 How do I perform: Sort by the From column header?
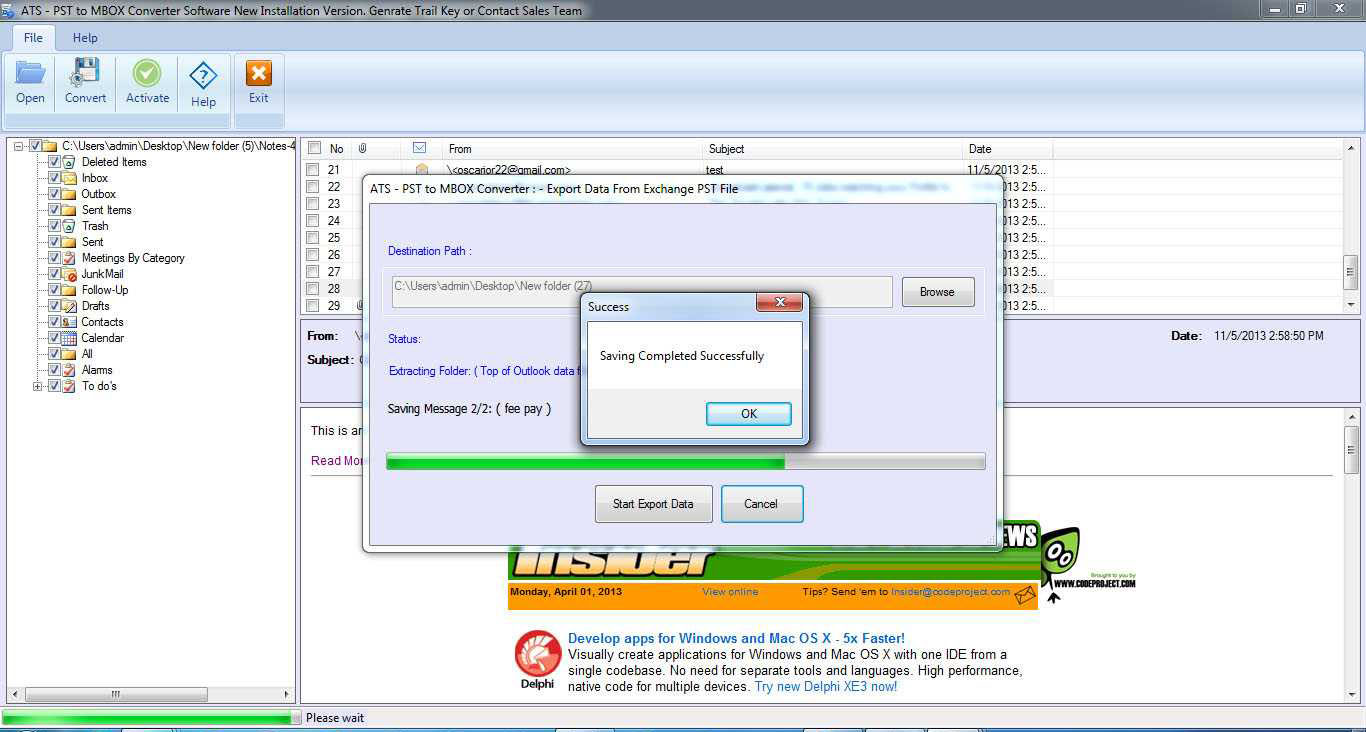pos(460,149)
